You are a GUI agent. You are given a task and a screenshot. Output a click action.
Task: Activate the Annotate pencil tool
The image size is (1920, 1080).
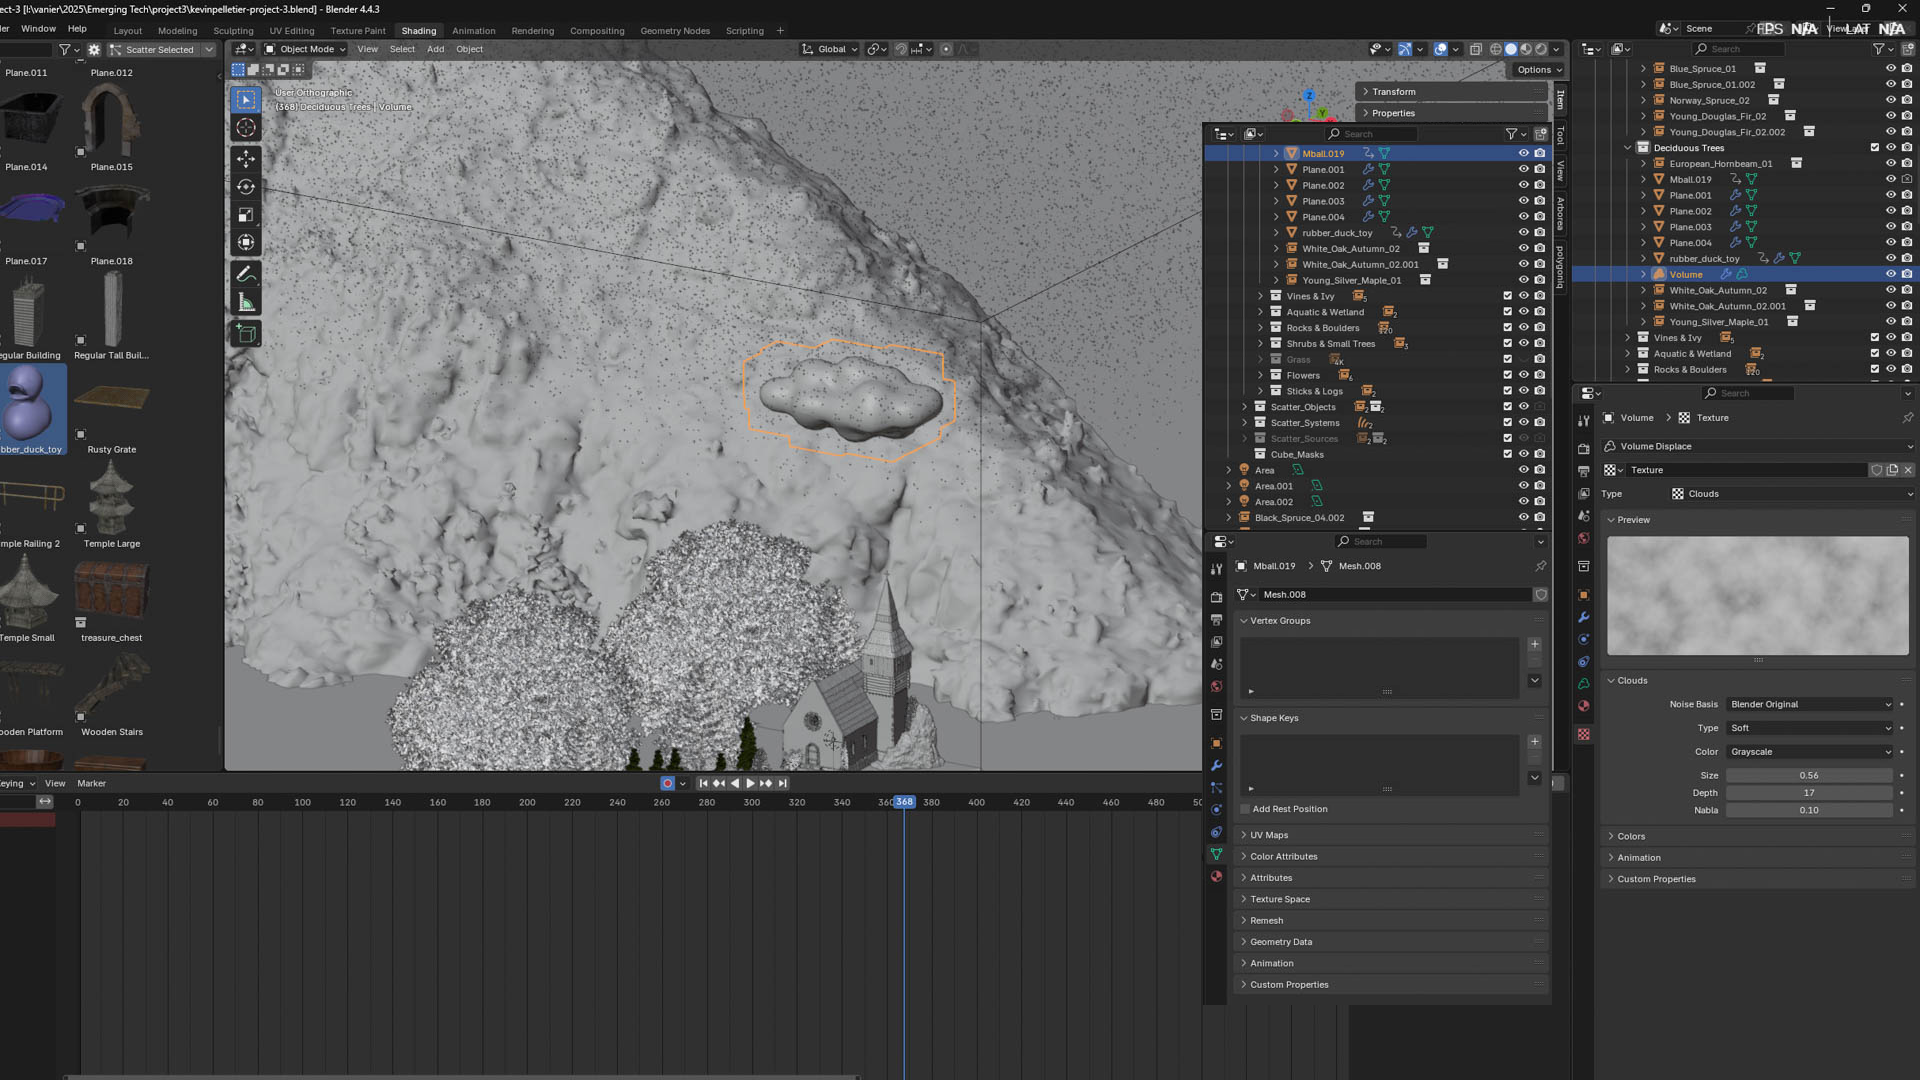pyautogui.click(x=246, y=274)
